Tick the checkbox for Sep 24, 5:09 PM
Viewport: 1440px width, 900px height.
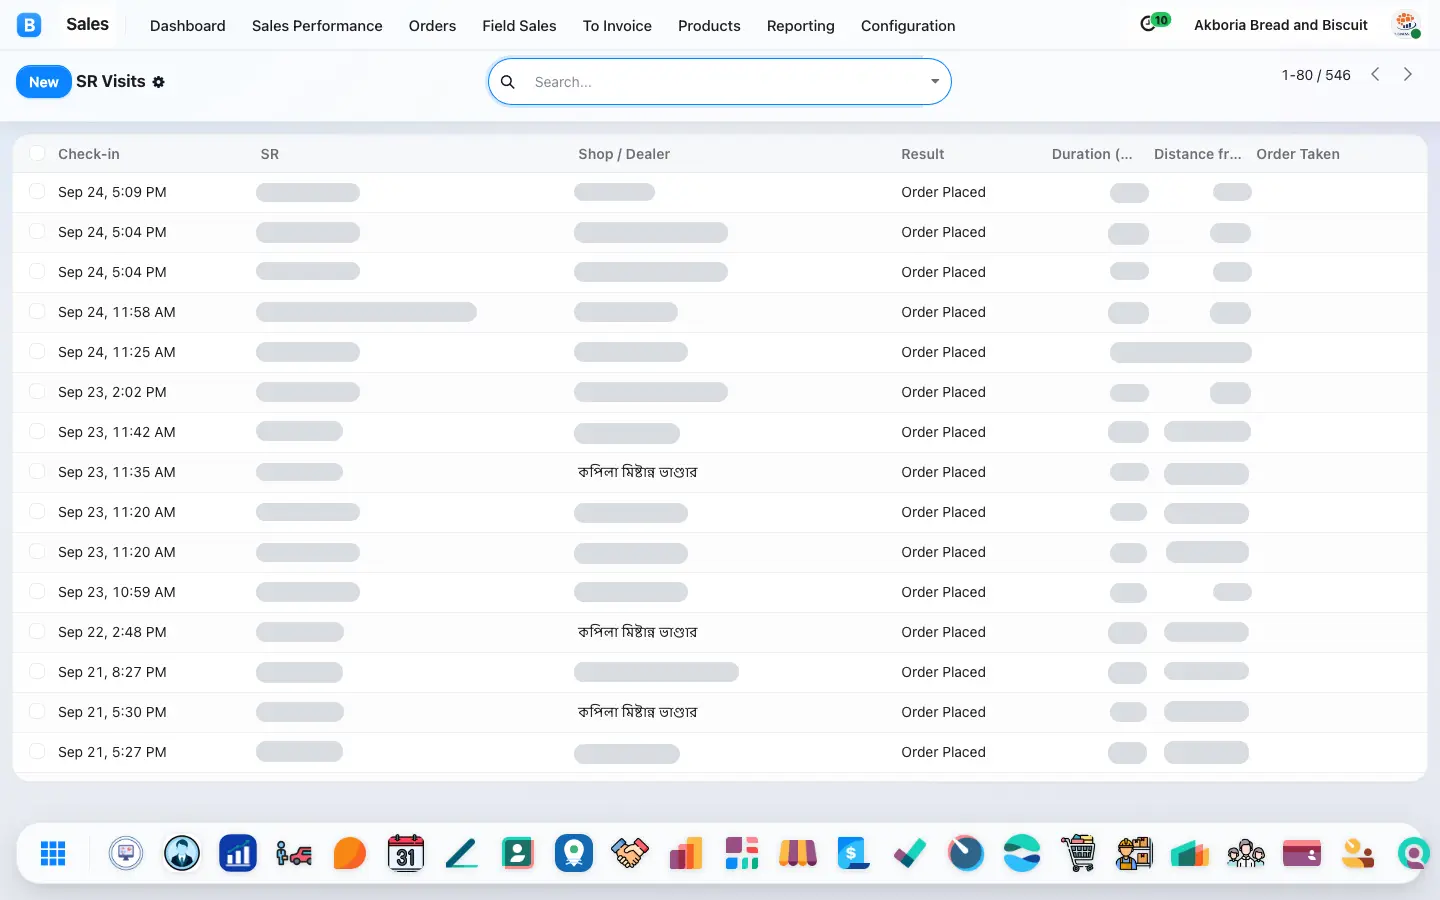(37, 191)
